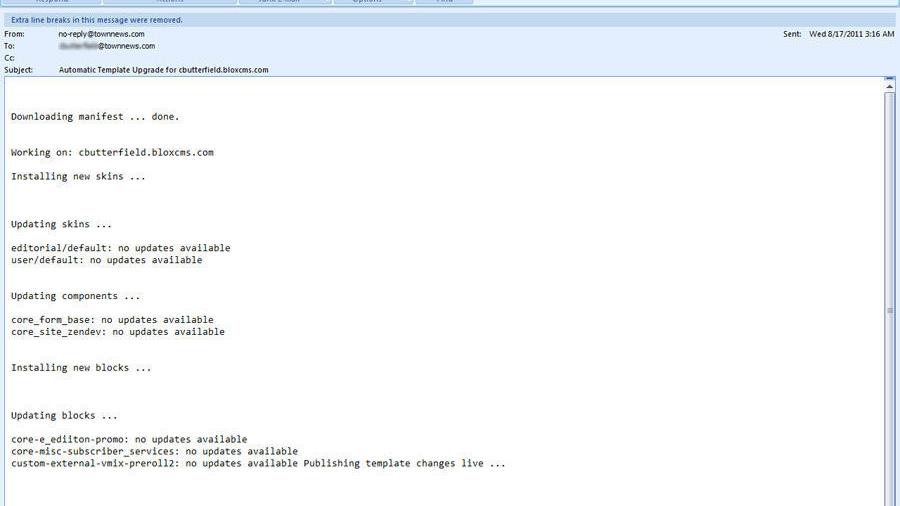Click the 'core_site_zendev' component line
The height and width of the screenshot is (506, 900).
pos(117,332)
